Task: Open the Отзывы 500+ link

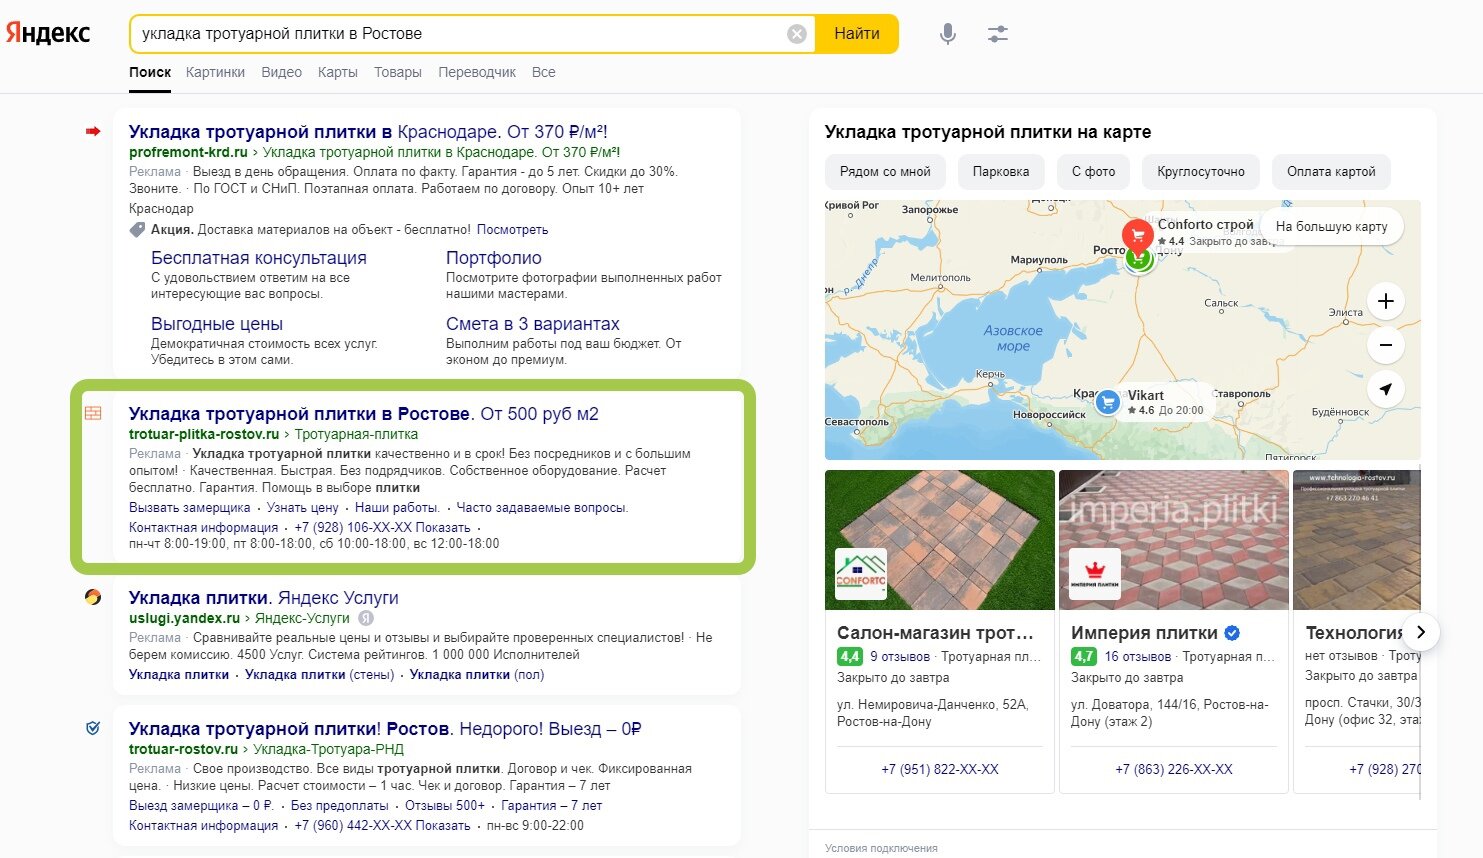Action: [x=445, y=806]
